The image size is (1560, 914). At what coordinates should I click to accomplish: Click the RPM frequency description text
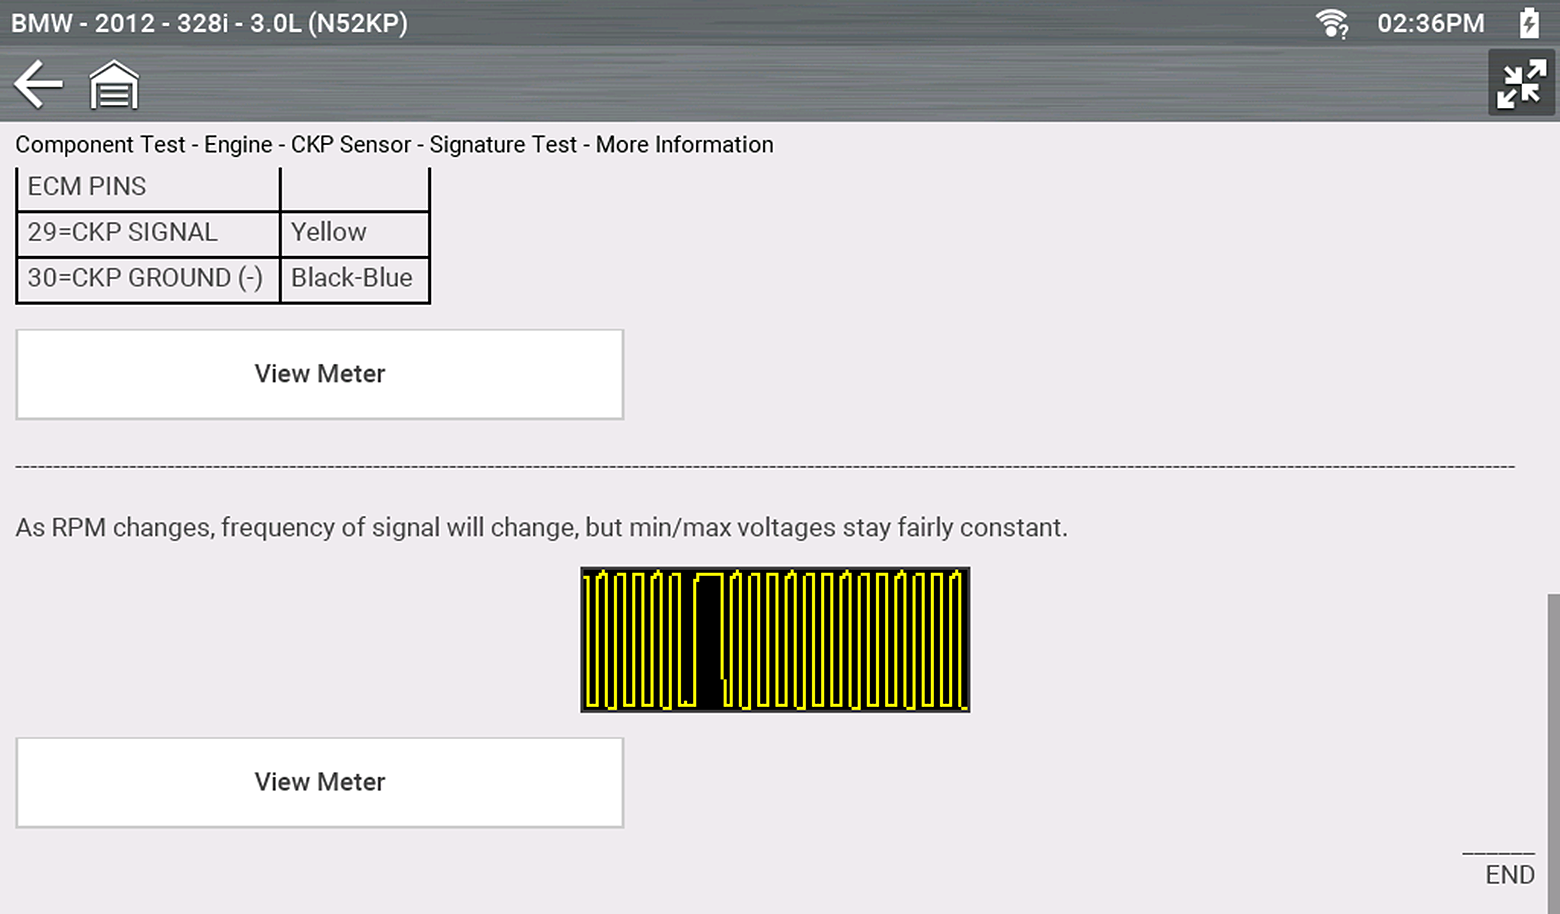point(541,527)
